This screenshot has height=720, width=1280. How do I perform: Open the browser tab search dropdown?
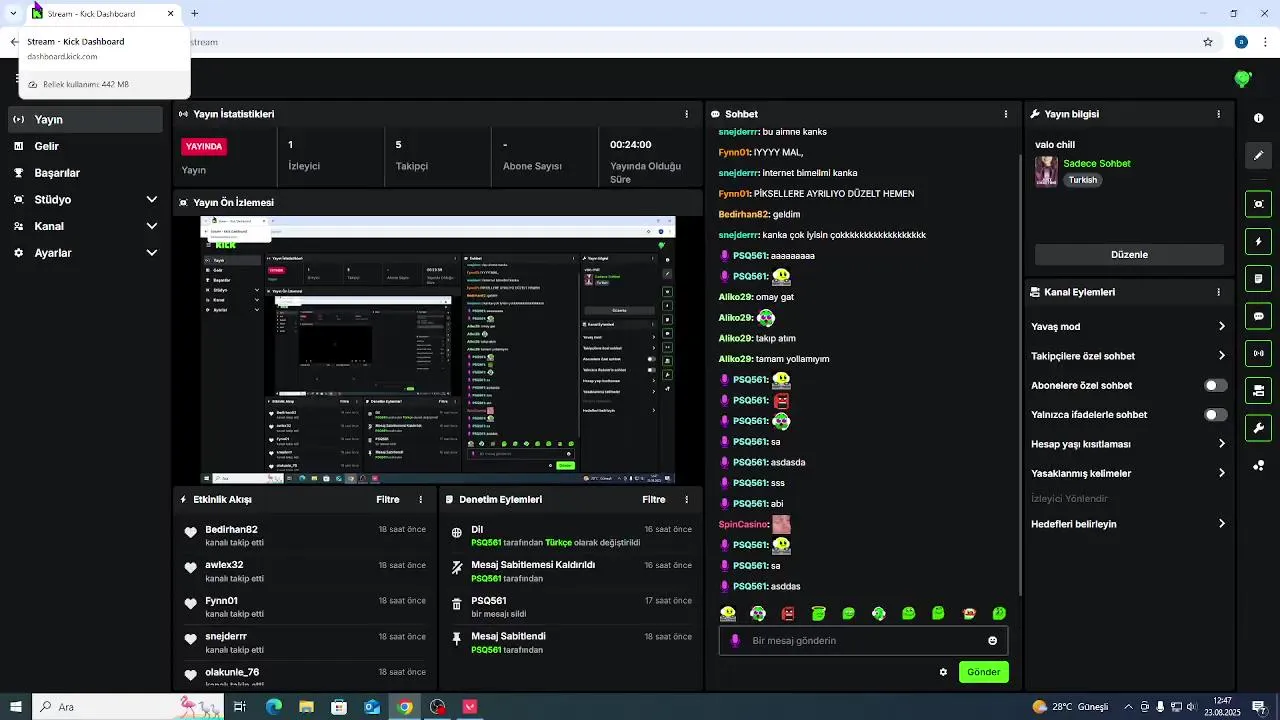[x=13, y=13]
